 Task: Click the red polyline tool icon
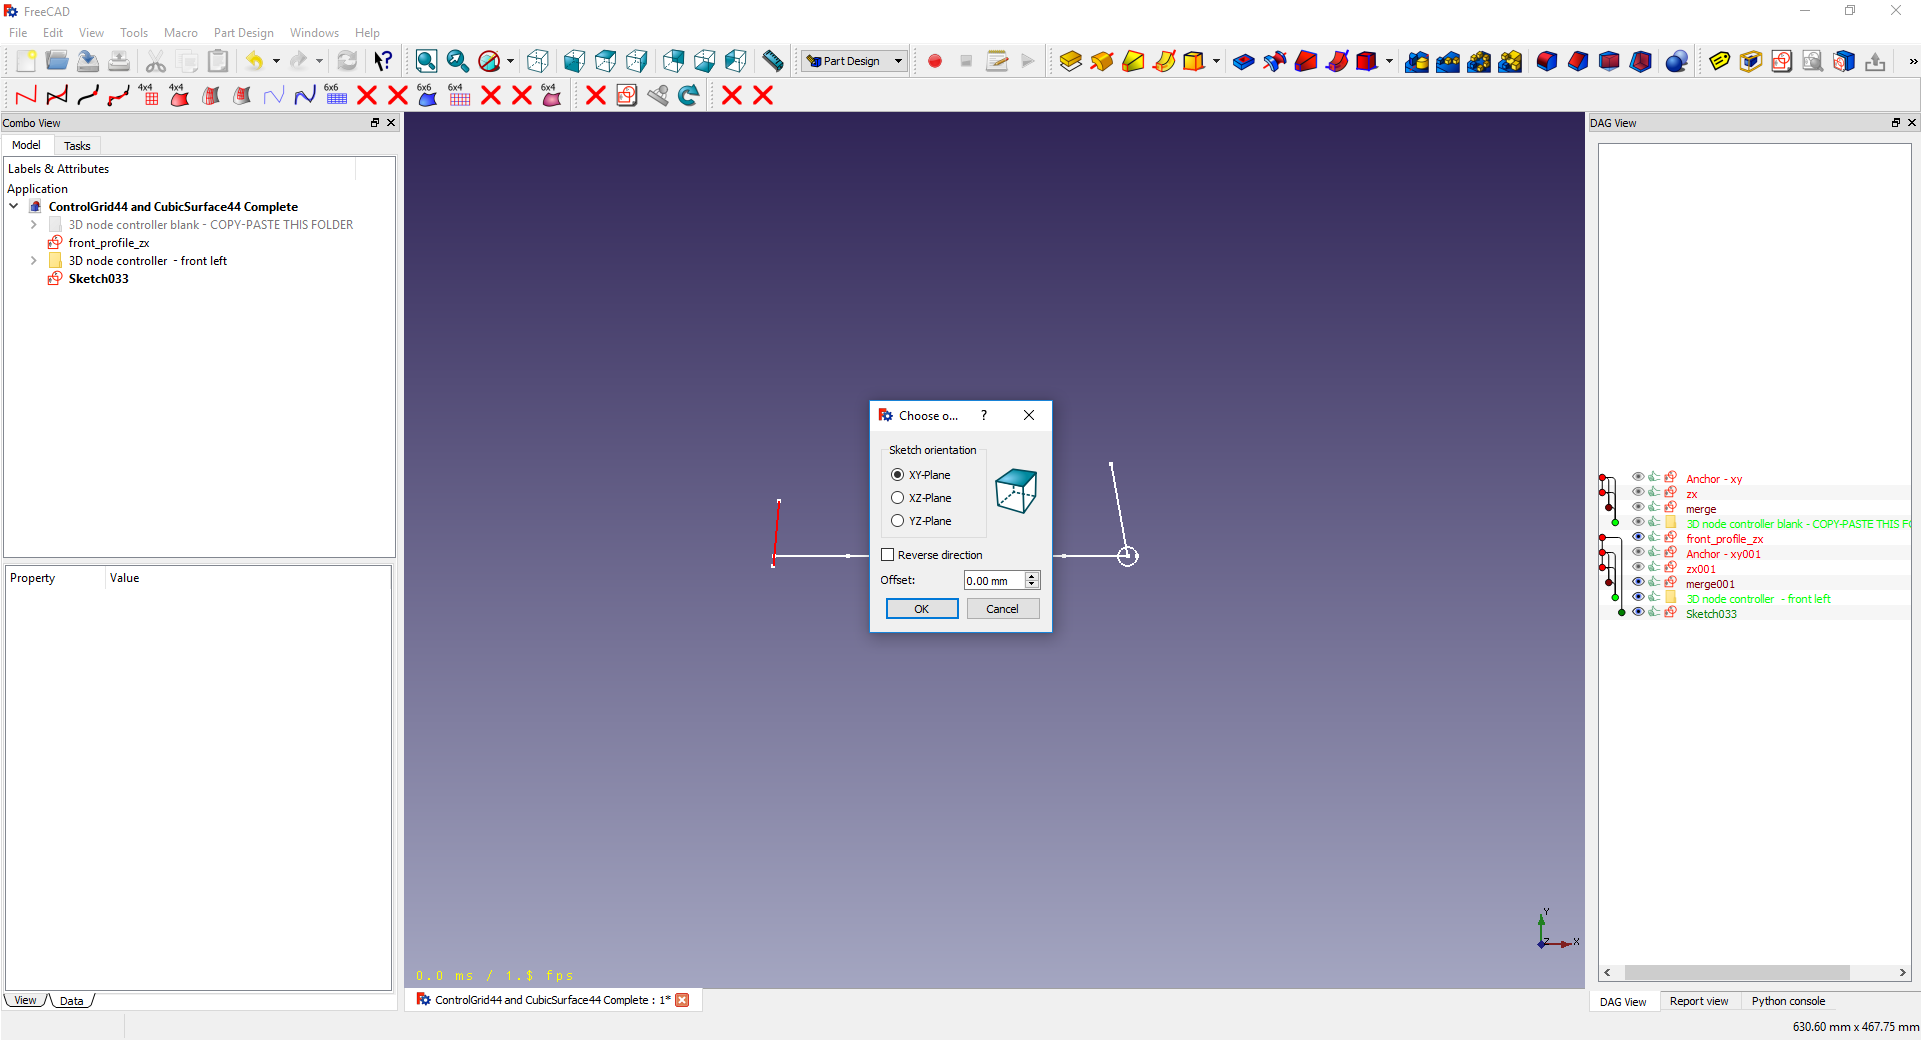(26, 95)
